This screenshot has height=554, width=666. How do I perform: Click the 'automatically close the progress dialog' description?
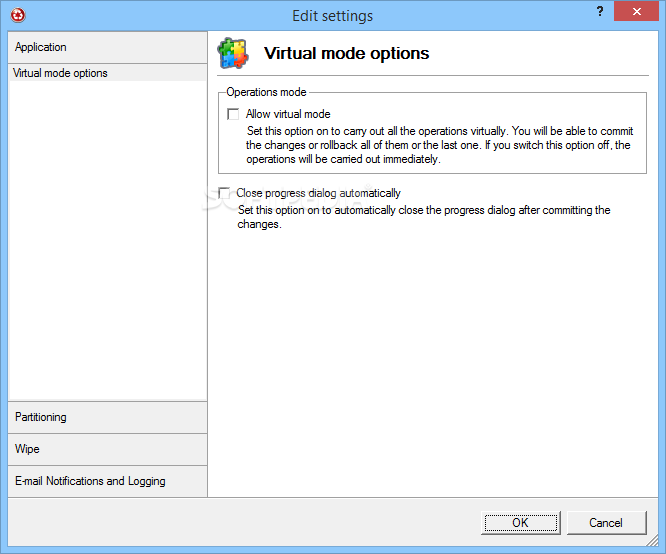pos(424,217)
